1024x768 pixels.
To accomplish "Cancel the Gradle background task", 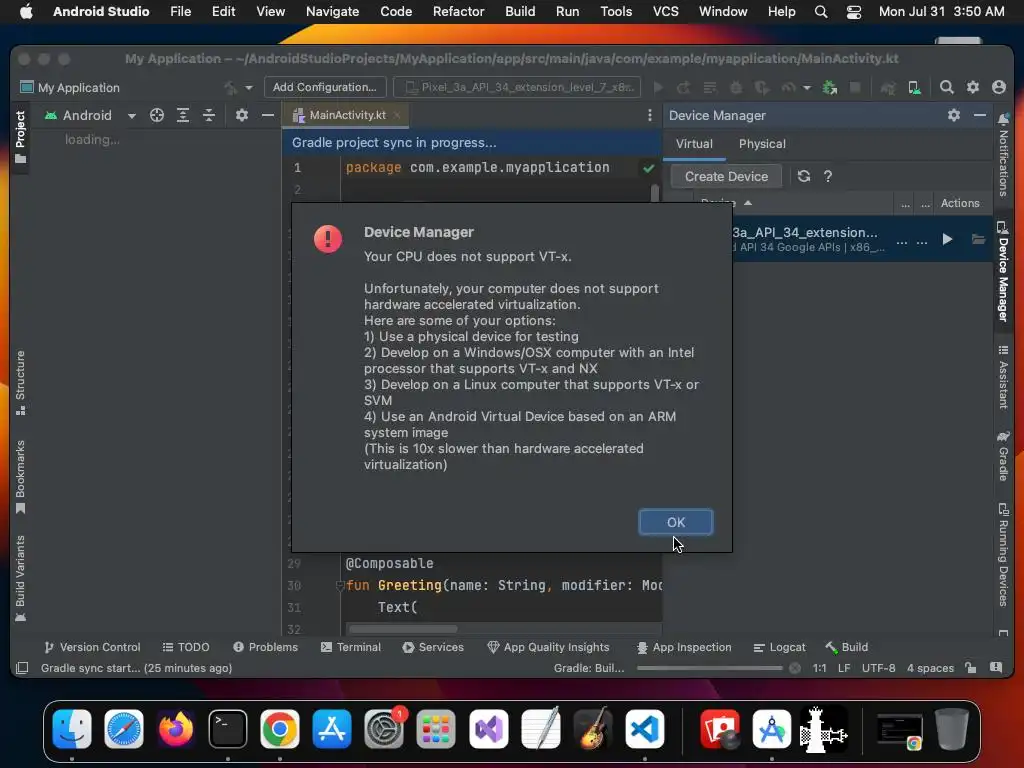I will tap(795, 668).
